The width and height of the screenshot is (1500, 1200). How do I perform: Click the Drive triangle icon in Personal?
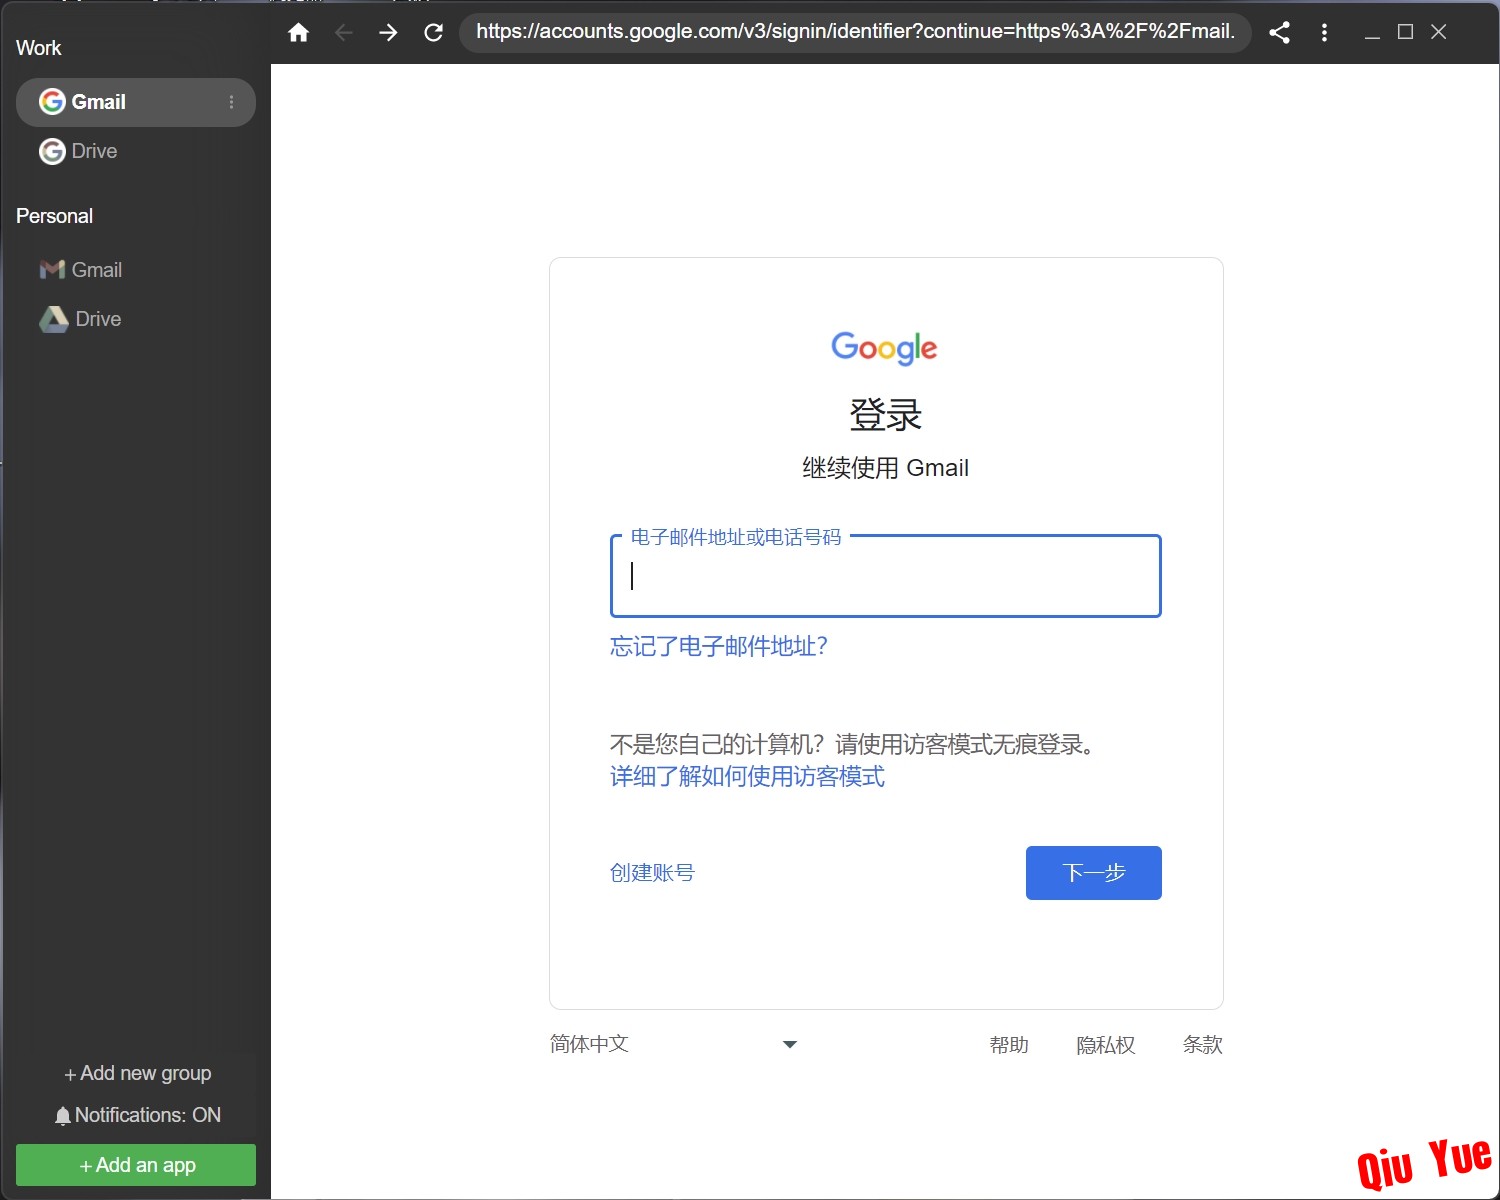tap(54, 319)
